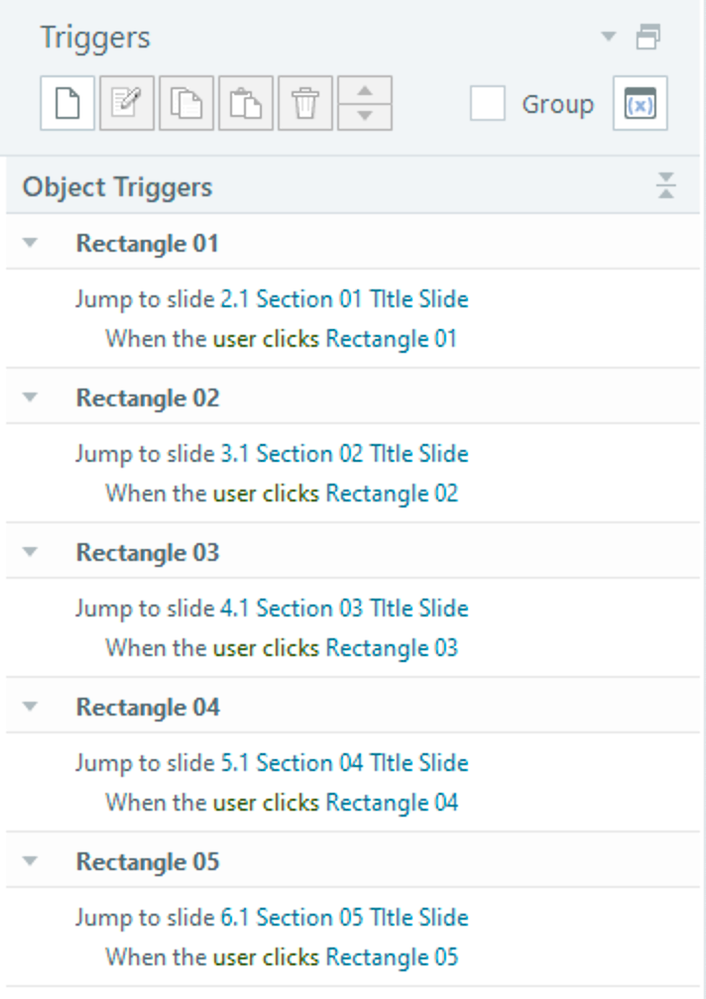Collapse the Rectangle 05 trigger group
The image size is (706, 999).
coord(30,861)
